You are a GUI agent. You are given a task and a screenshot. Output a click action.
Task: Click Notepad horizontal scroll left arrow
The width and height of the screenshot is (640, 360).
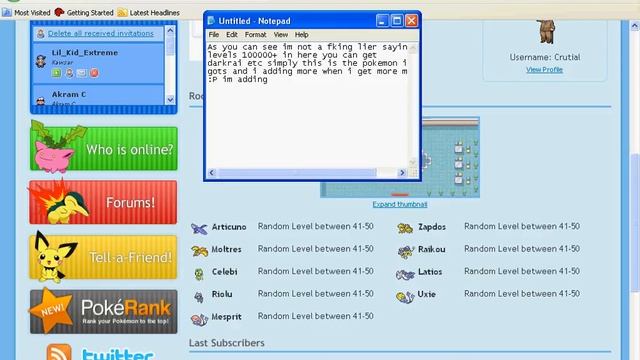(x=211, y=173)
